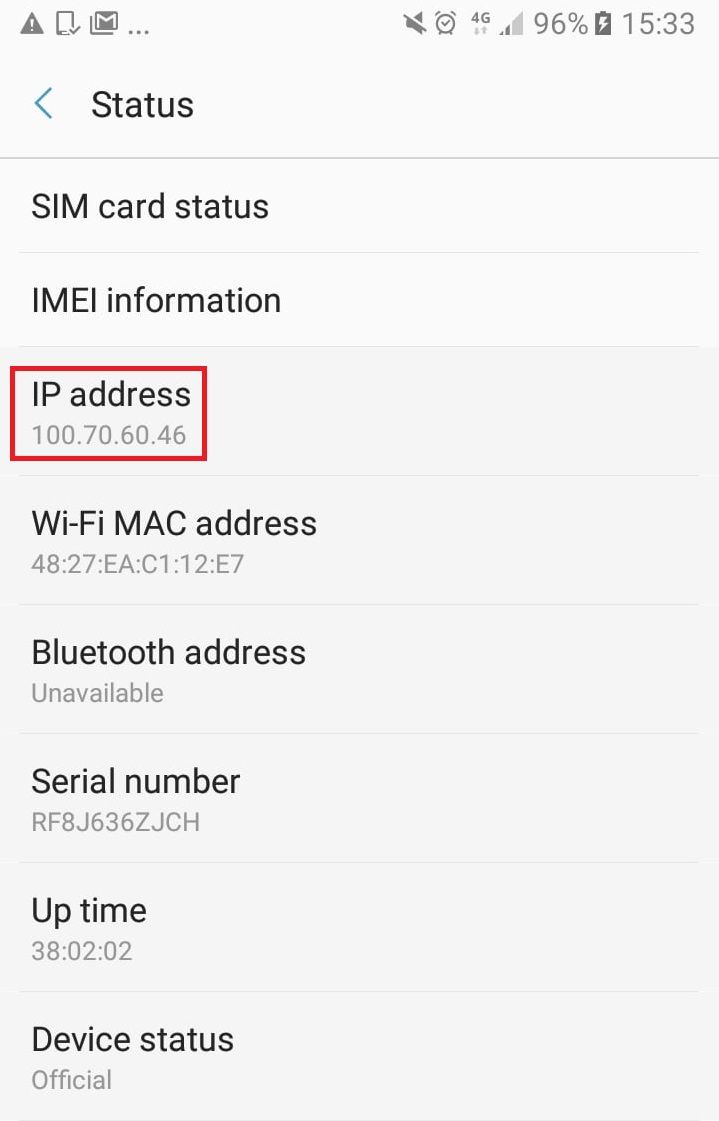Viewport: 719px width, 1121px height.
Task: Open SIM card status
Action: (360, 206)
